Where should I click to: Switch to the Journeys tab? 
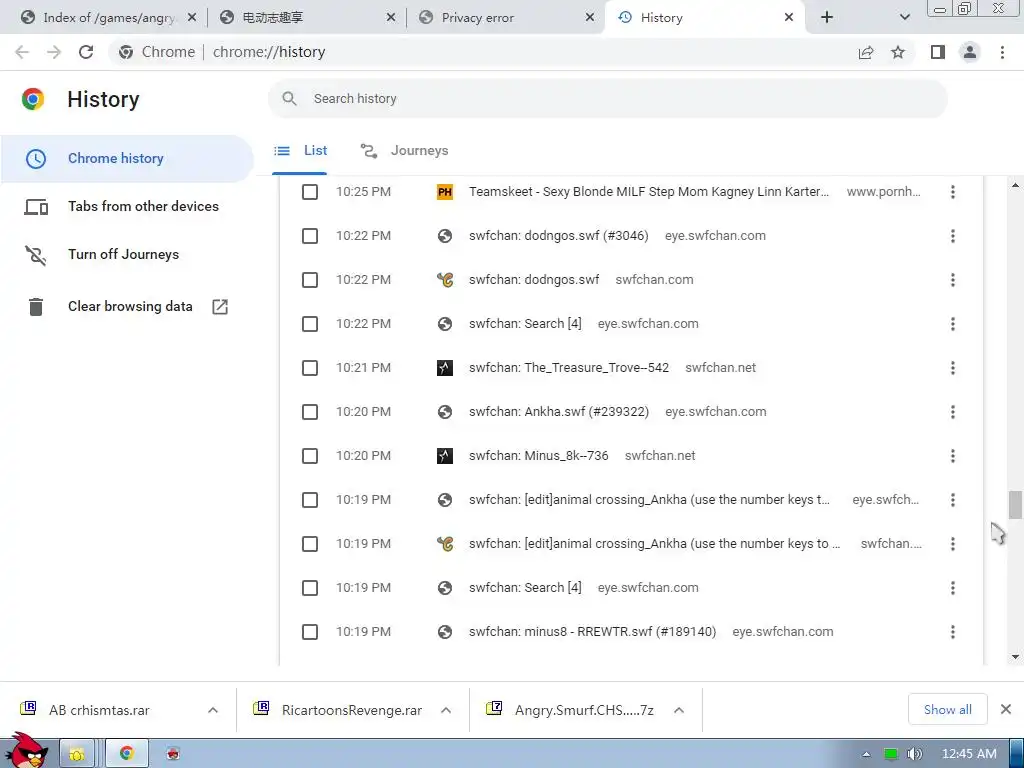point(404,151)
